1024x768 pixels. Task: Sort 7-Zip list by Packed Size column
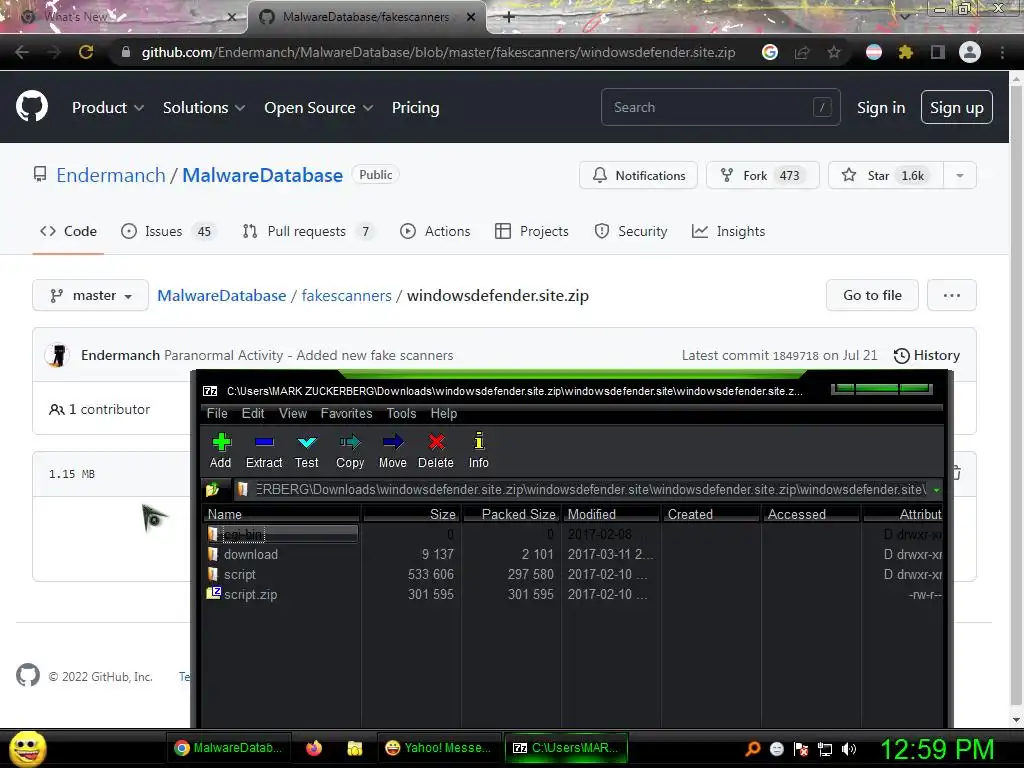(511, 515)
